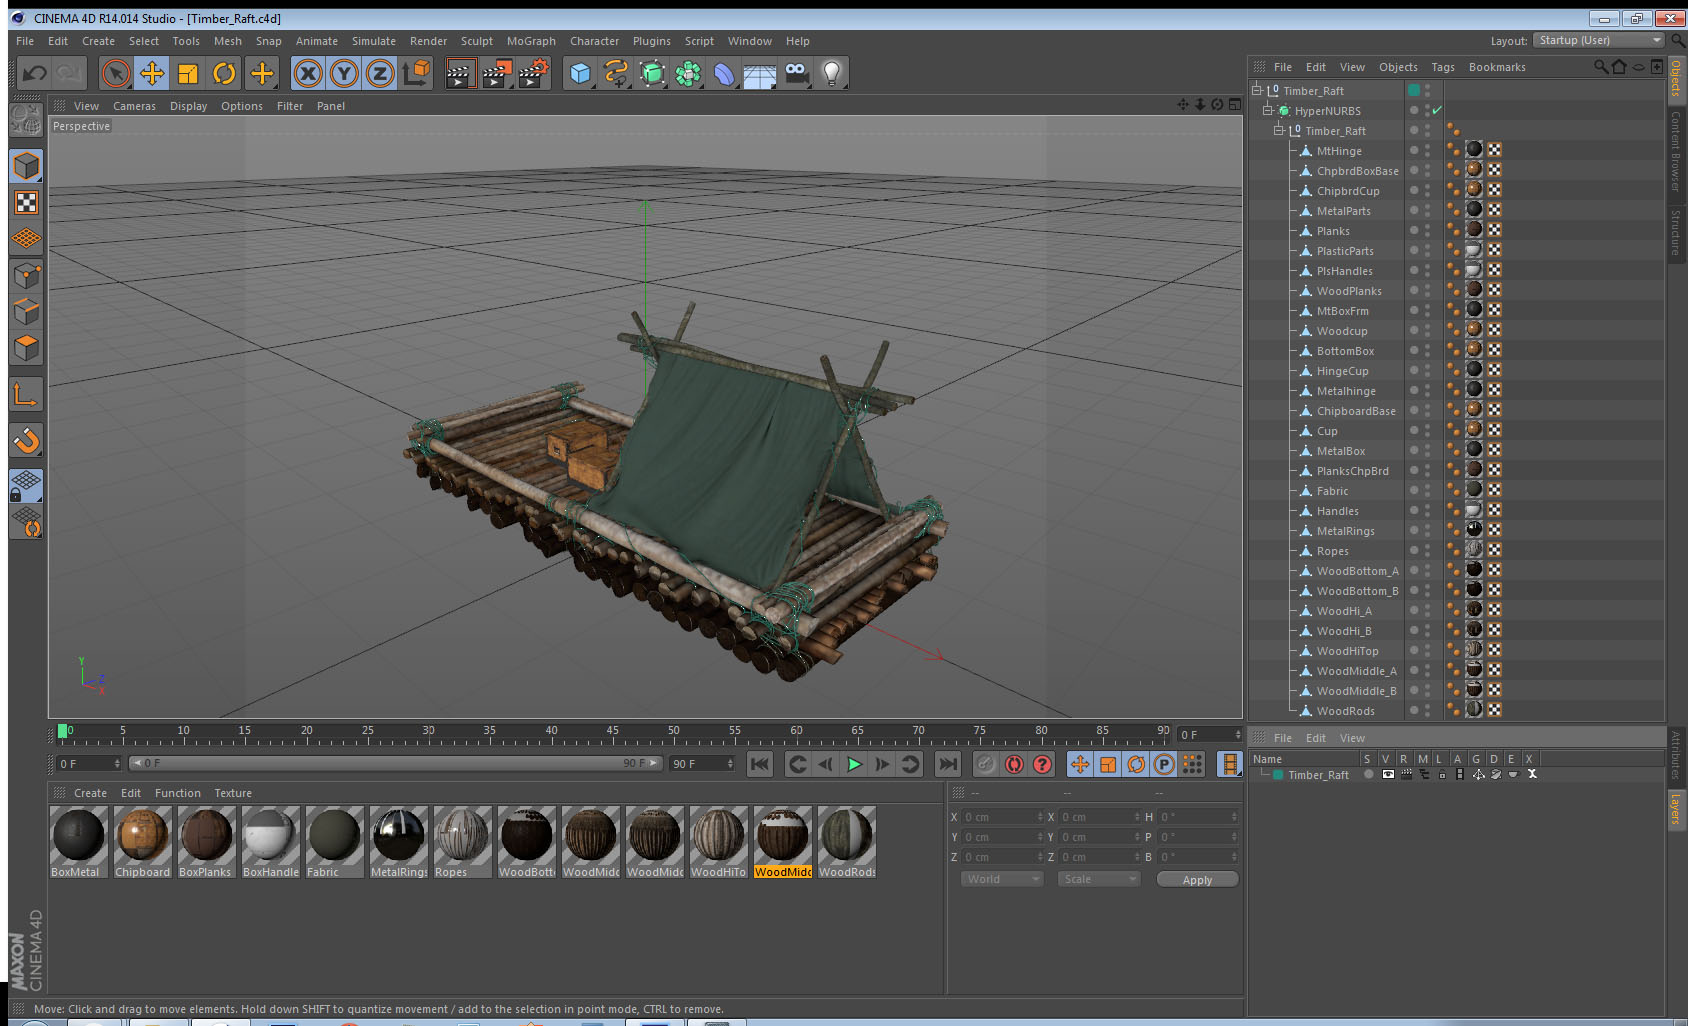Play the animation forwards

[x=854, y=764]
